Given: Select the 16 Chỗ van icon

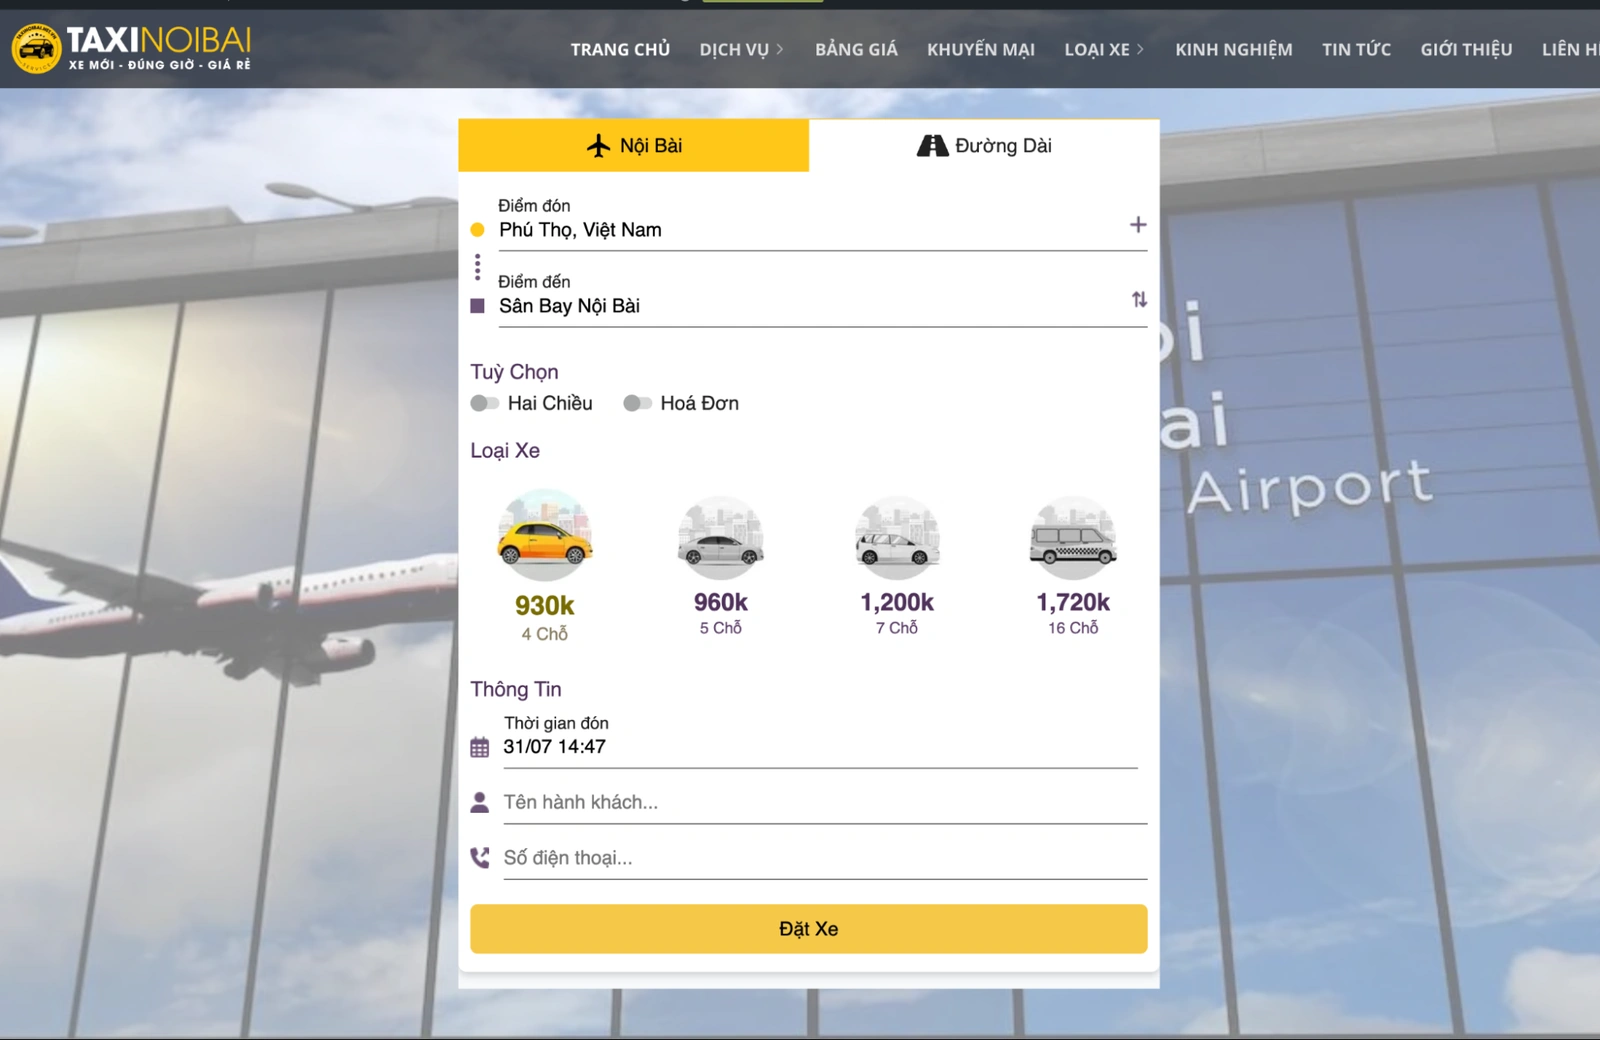Looking at the screenshot, I should click(1072, 538).
